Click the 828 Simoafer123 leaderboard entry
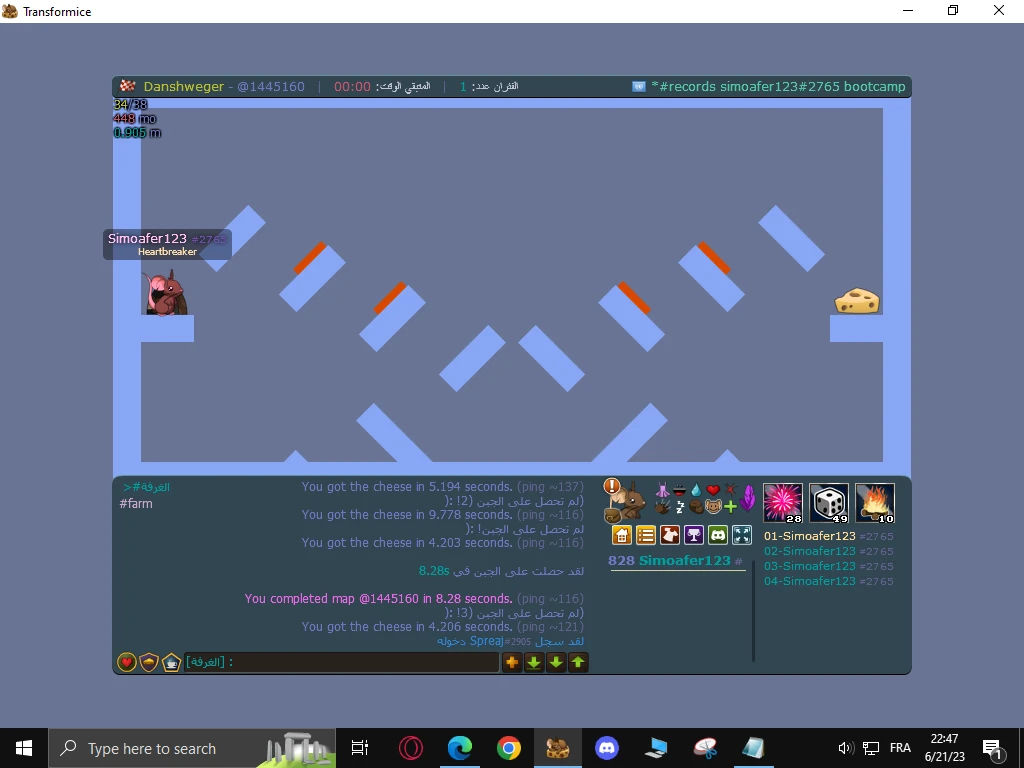The image size is (1024, 768). pos(676,560)
